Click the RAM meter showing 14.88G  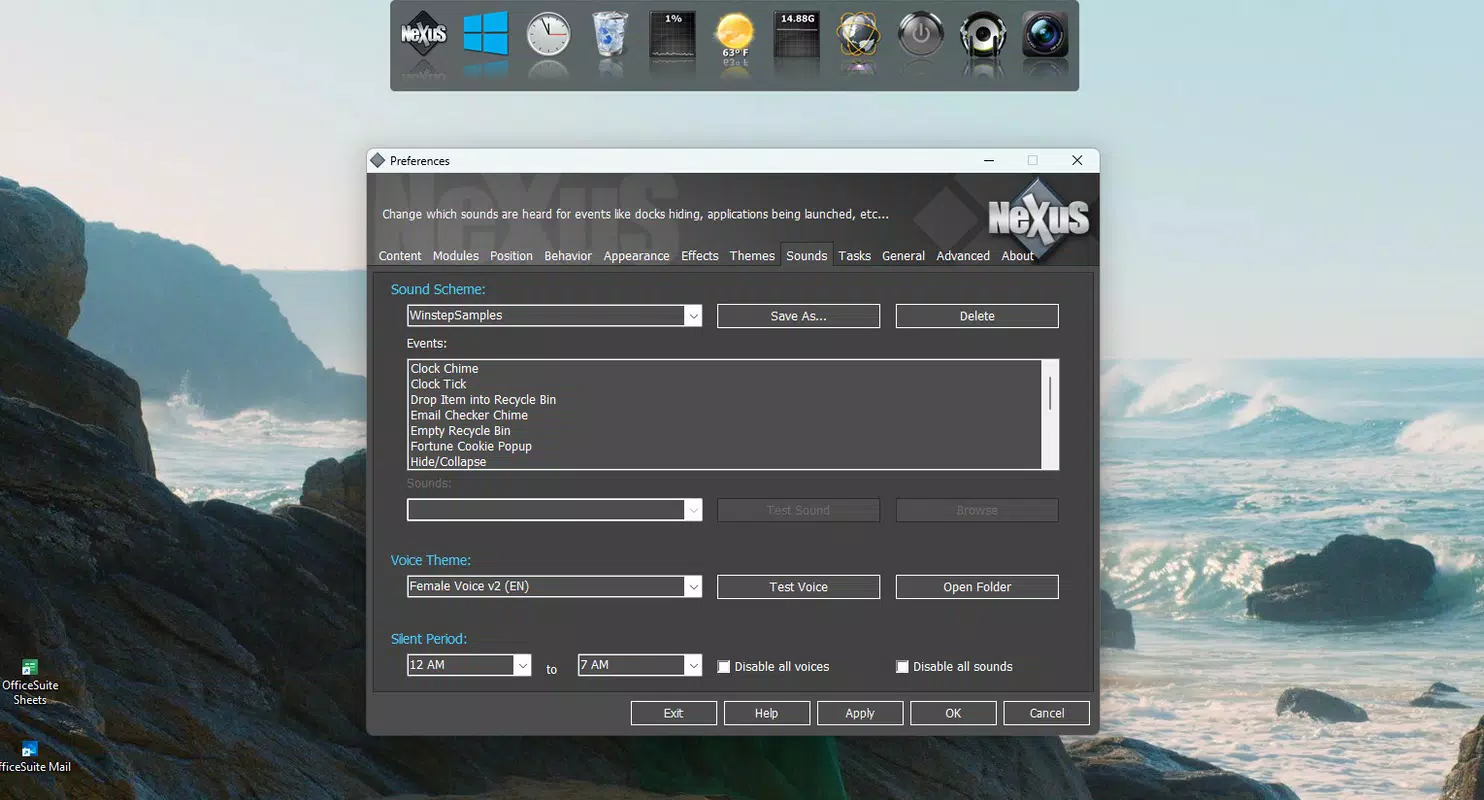[x=797, y=35]
